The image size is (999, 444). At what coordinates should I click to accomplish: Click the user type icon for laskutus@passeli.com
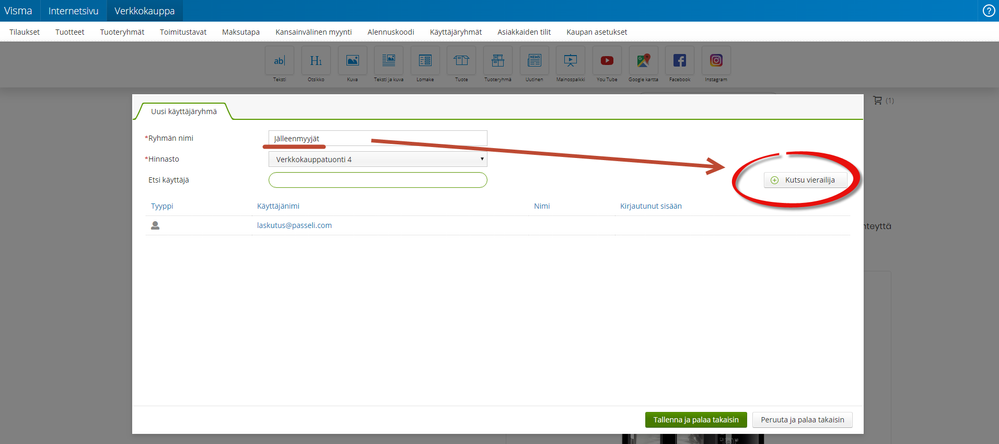click(x=155, y=226)
